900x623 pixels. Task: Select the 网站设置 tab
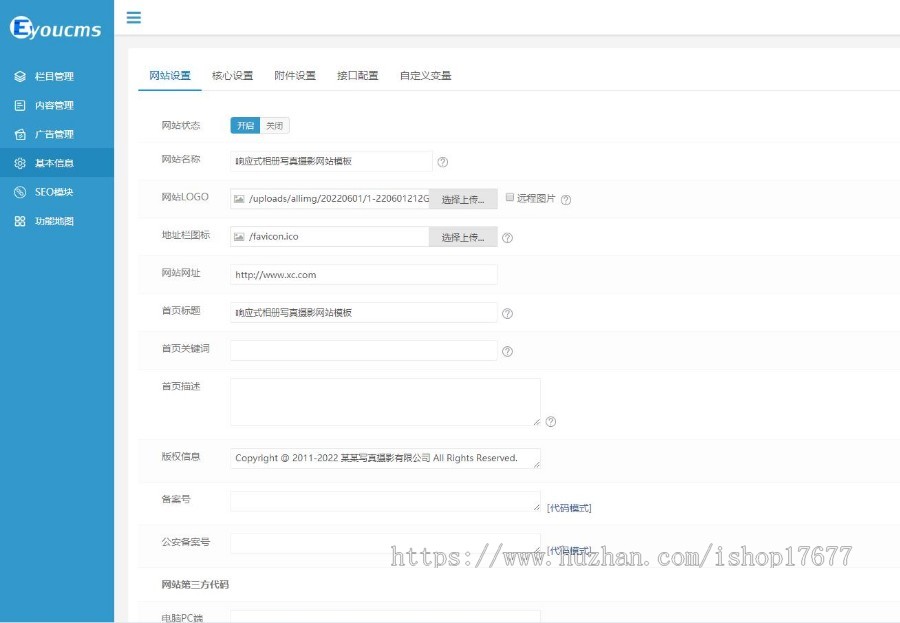[x=170, y=75]
